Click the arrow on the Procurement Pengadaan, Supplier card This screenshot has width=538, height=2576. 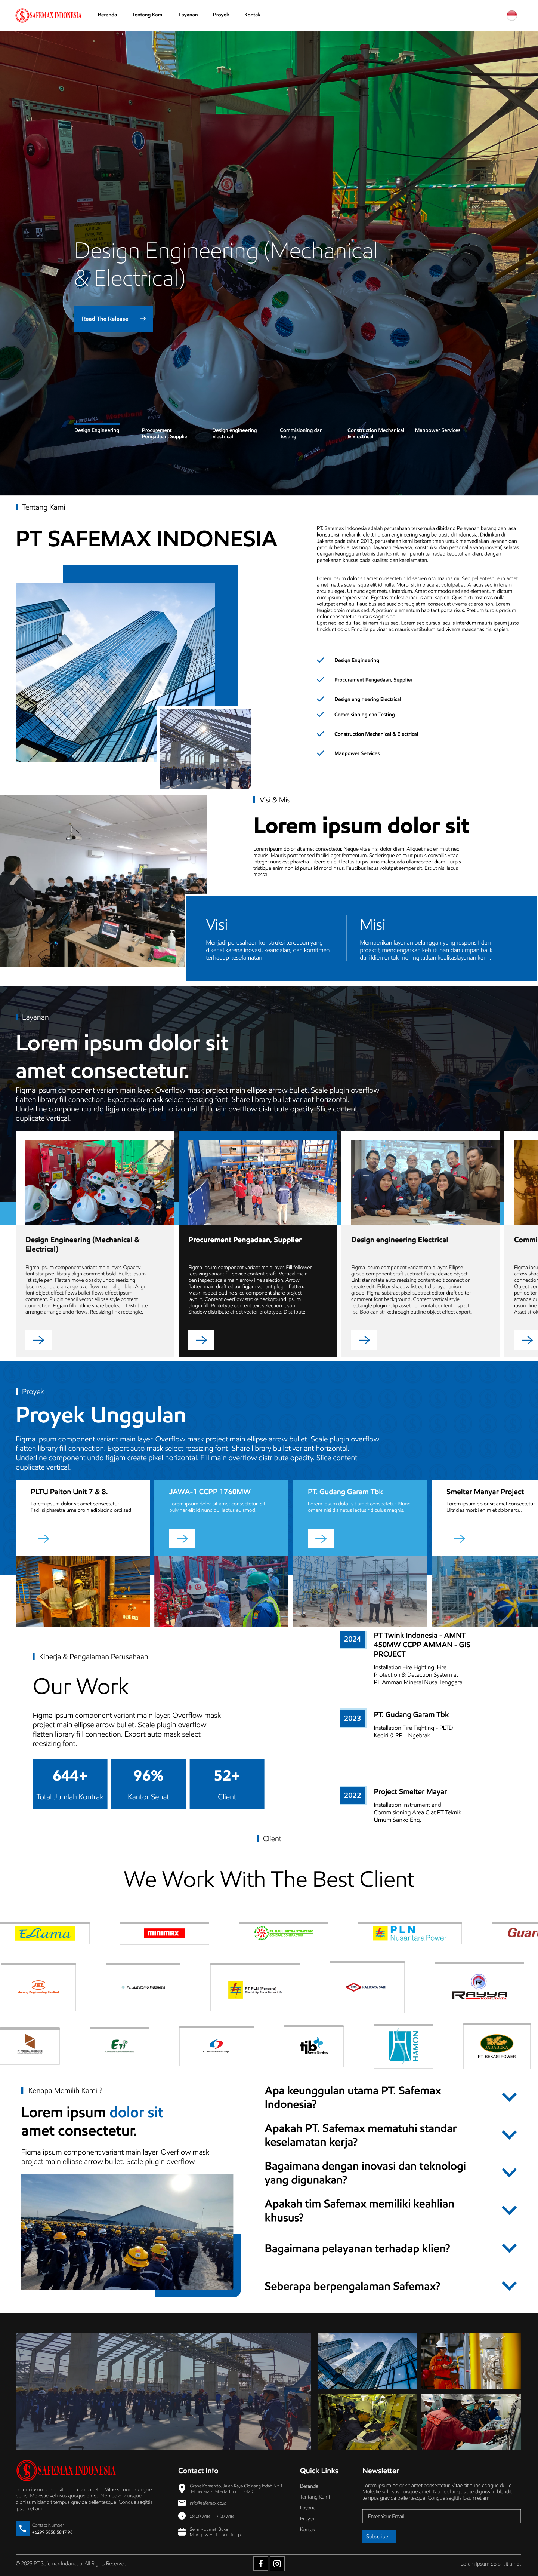201,1340
